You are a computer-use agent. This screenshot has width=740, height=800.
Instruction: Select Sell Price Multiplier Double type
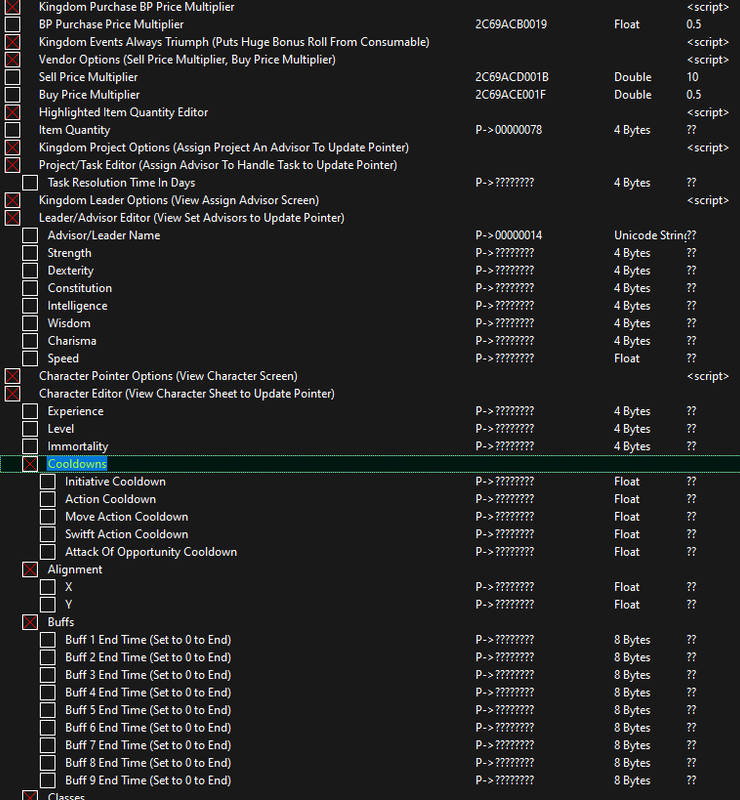click(633, 77)
